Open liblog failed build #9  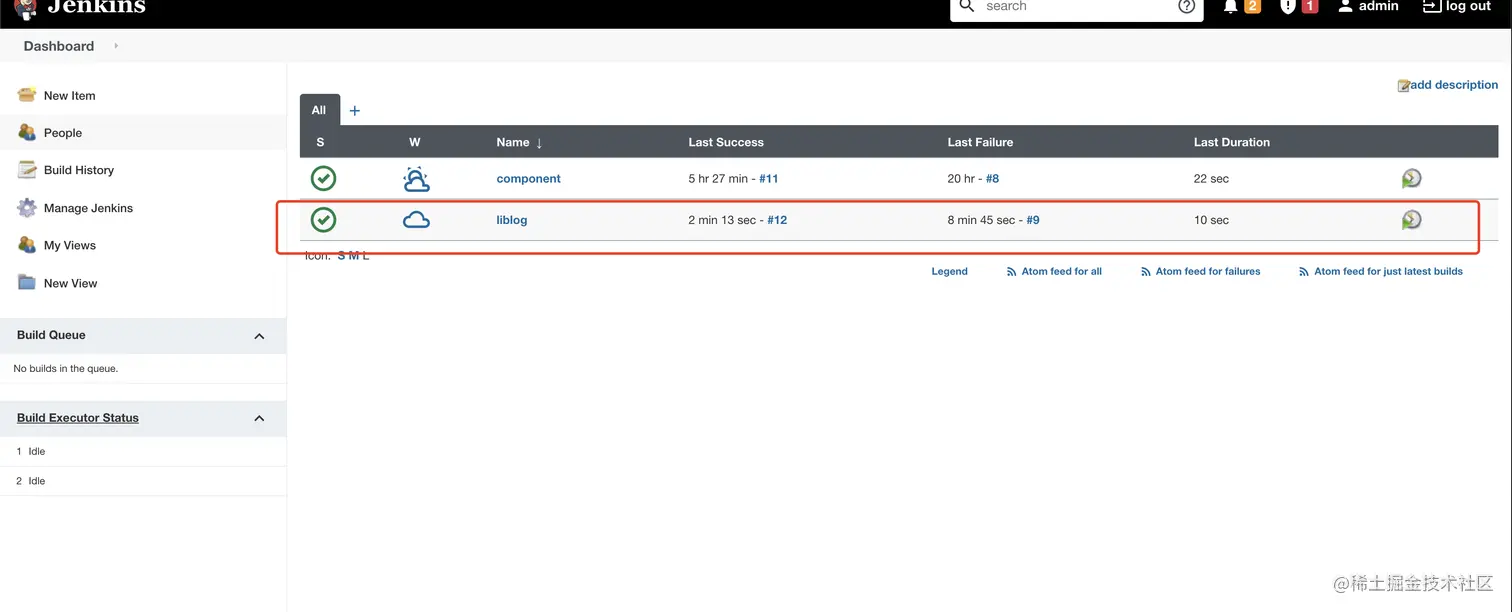[x=1033, y=220]
